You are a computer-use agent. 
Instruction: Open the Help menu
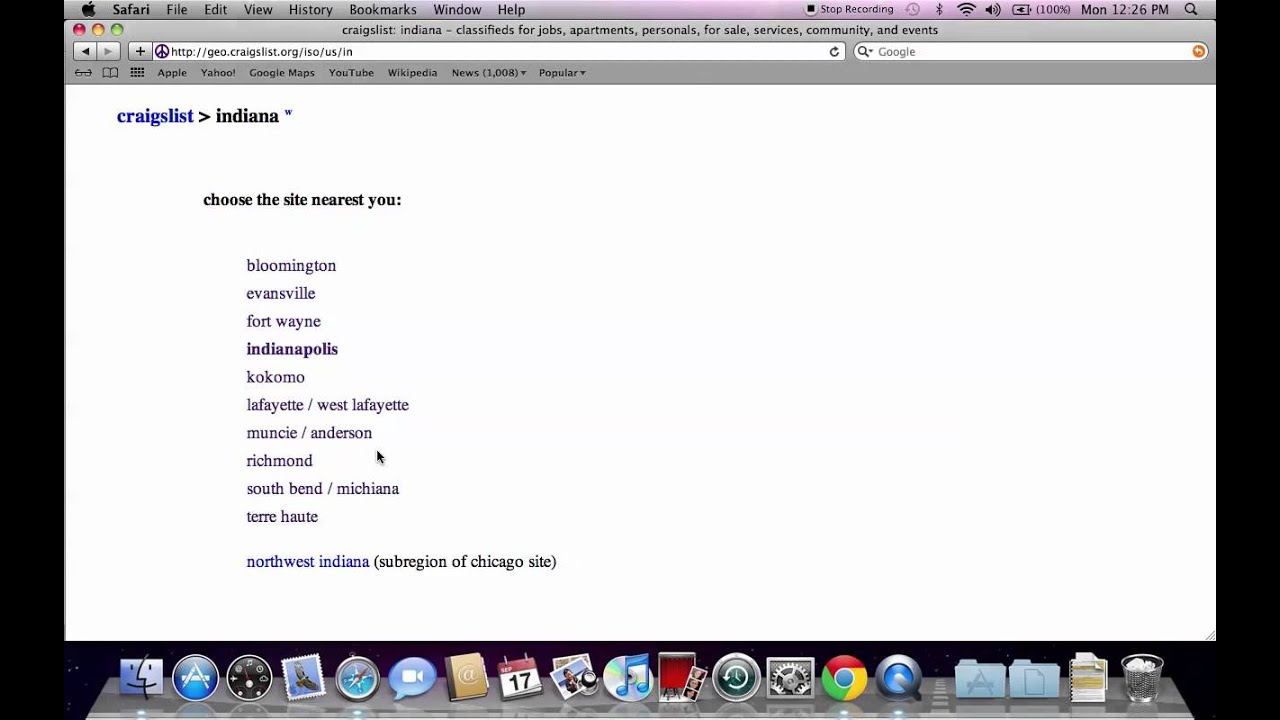click(x=511, y=10)
